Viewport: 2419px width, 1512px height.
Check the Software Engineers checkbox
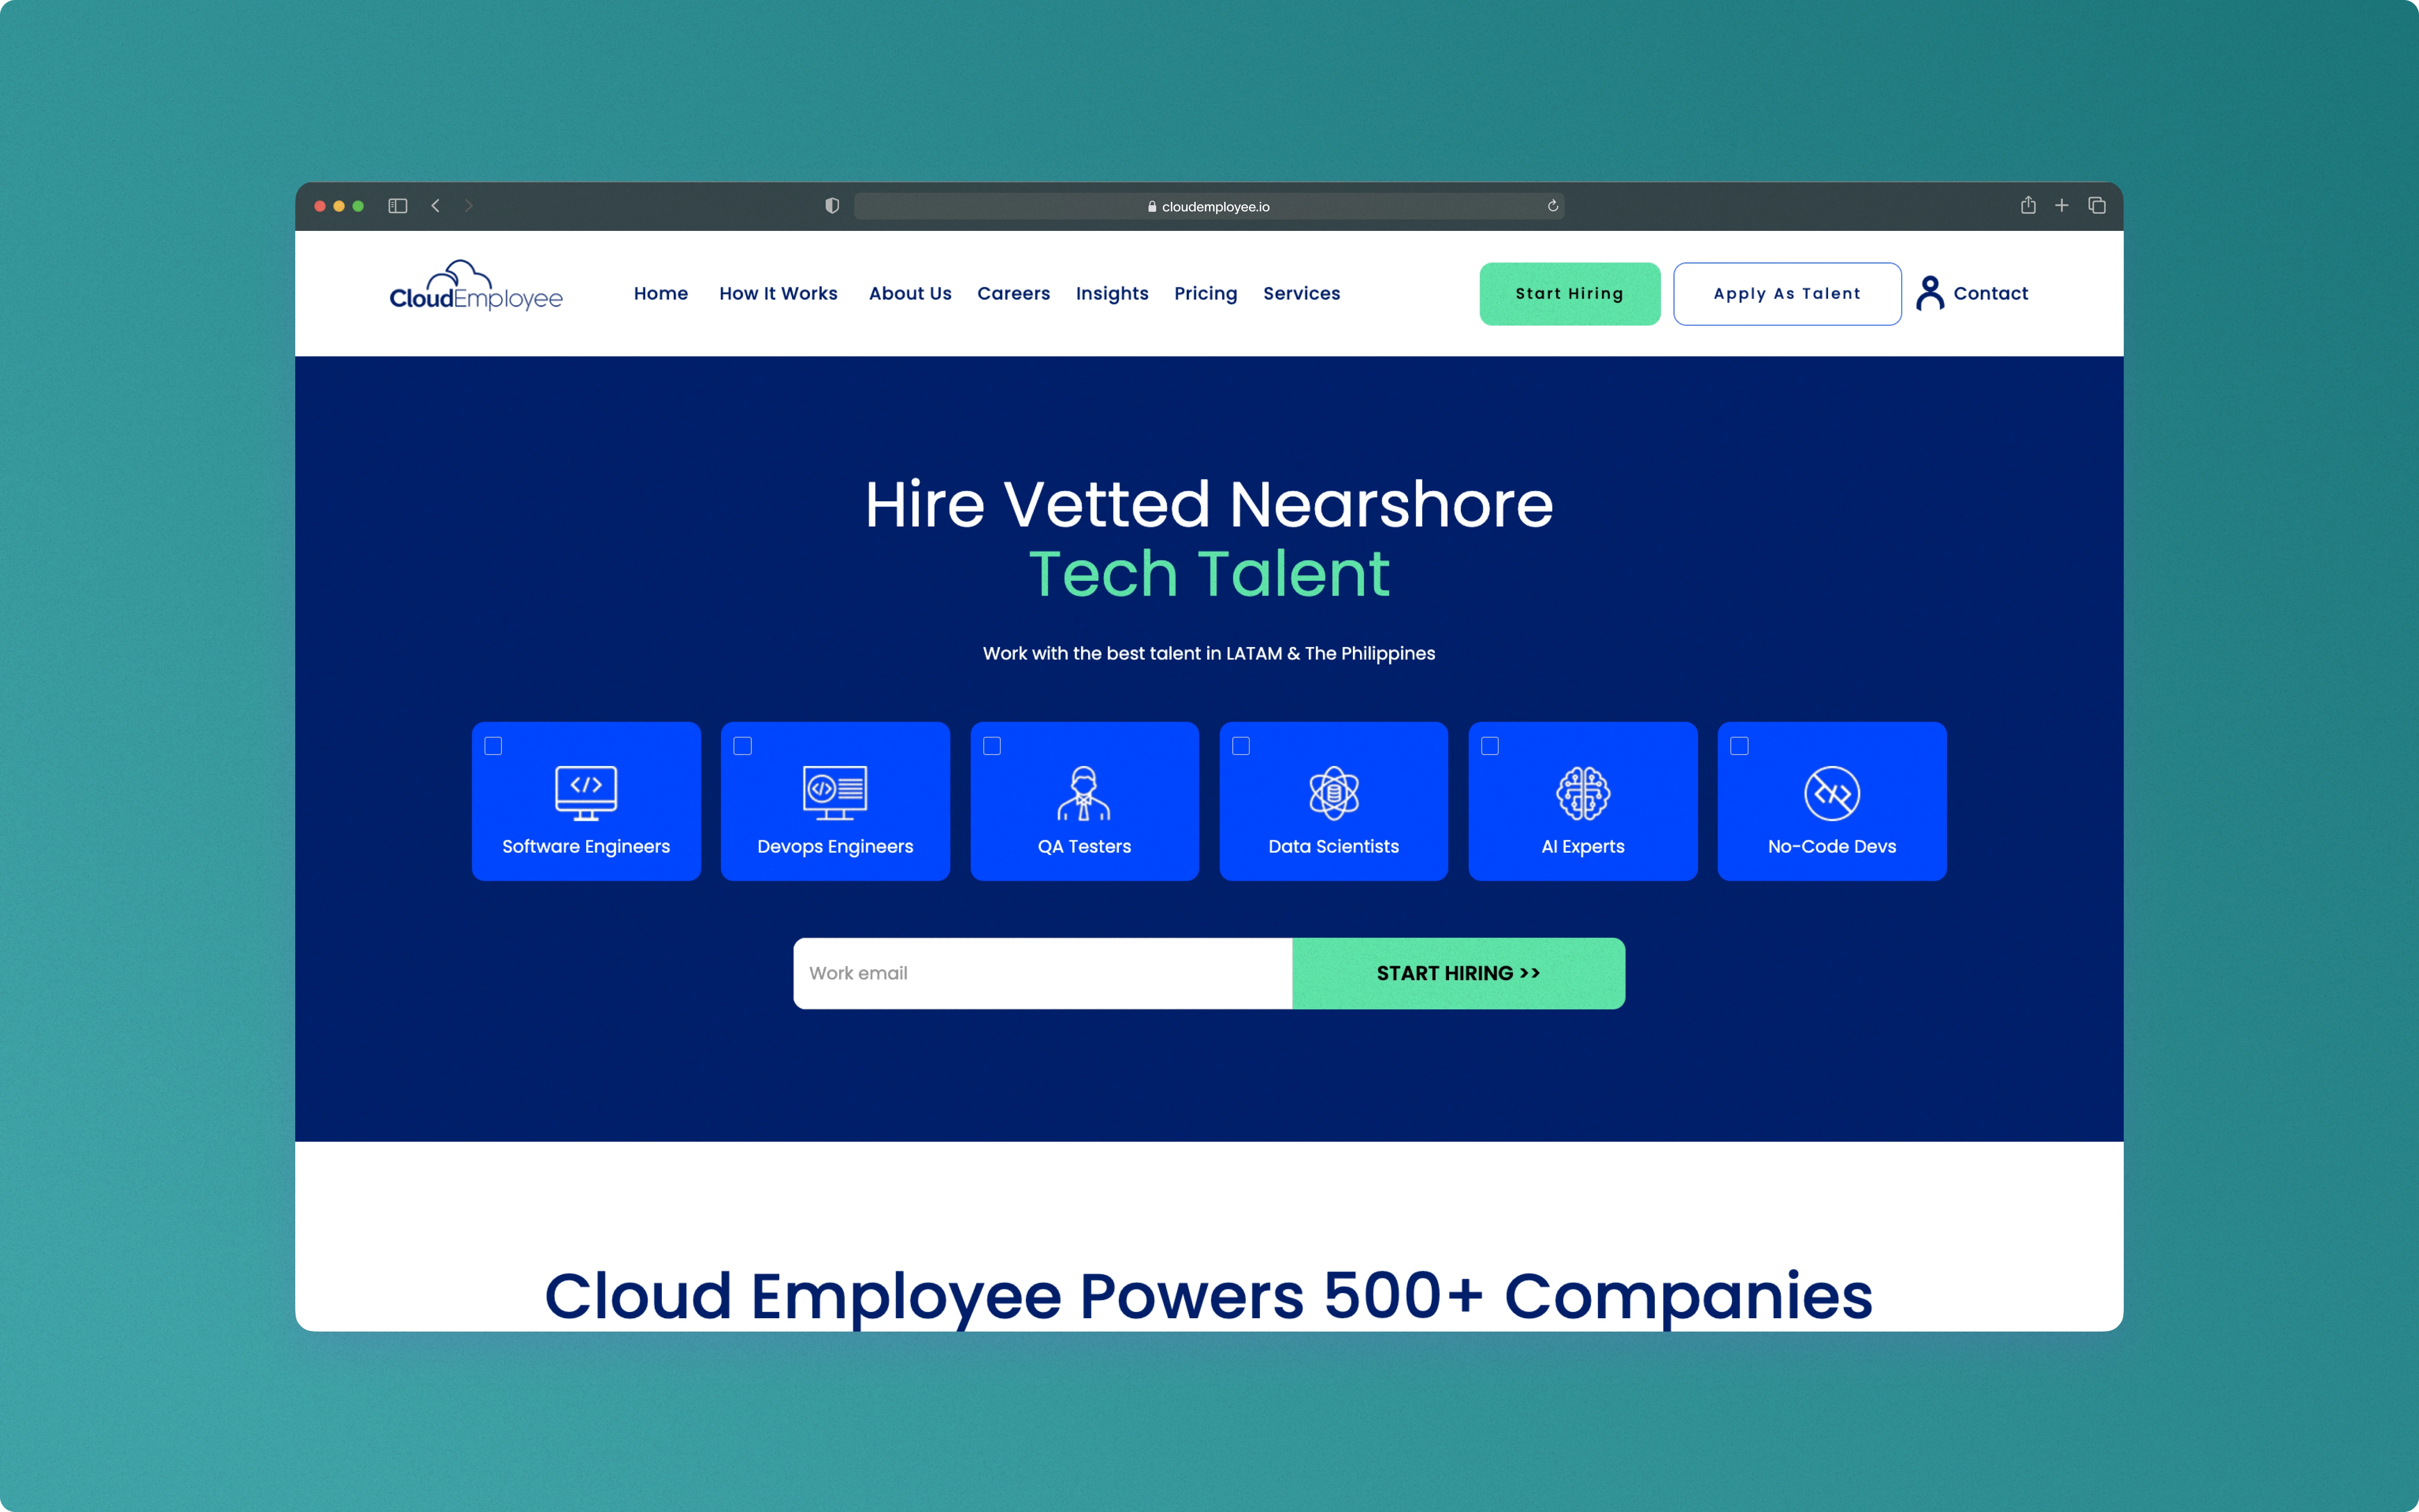[x=493, y=746]
